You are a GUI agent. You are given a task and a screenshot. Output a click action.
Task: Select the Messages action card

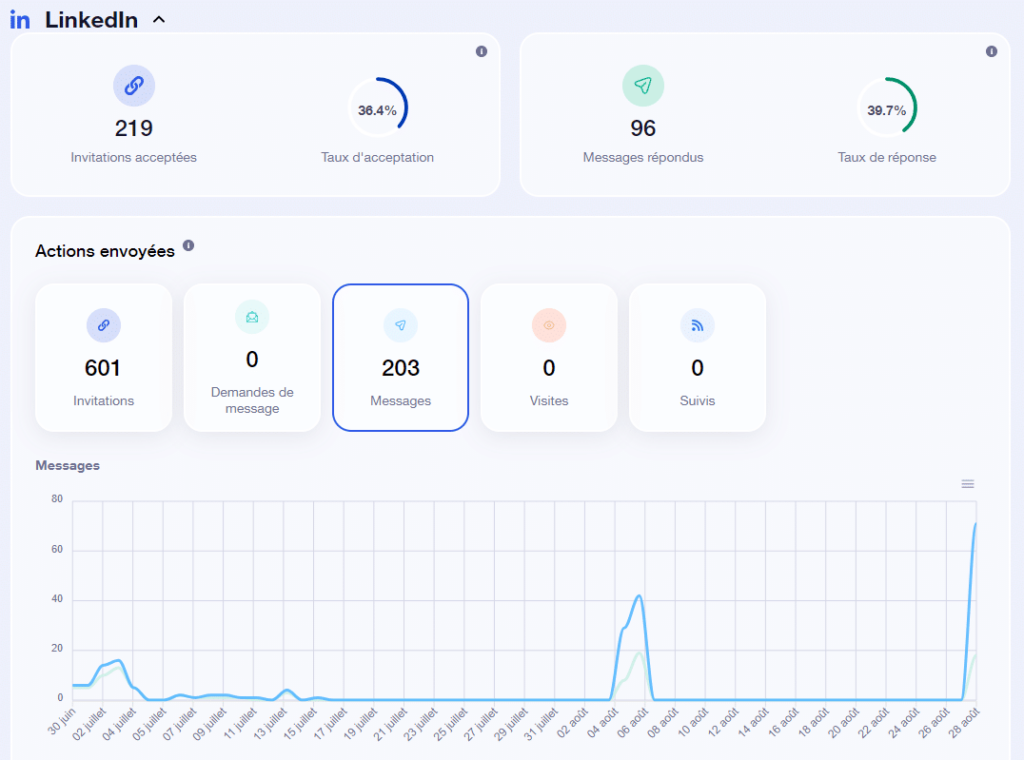coord(400,357)
